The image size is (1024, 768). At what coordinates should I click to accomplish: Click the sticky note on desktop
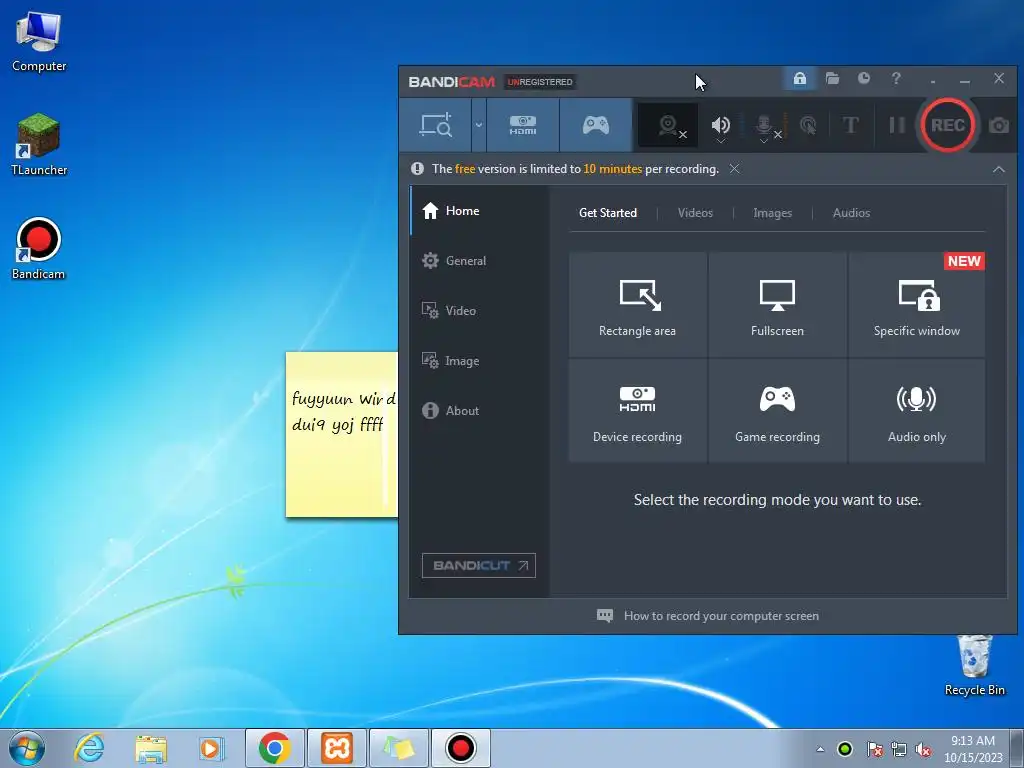coord(342,434)
